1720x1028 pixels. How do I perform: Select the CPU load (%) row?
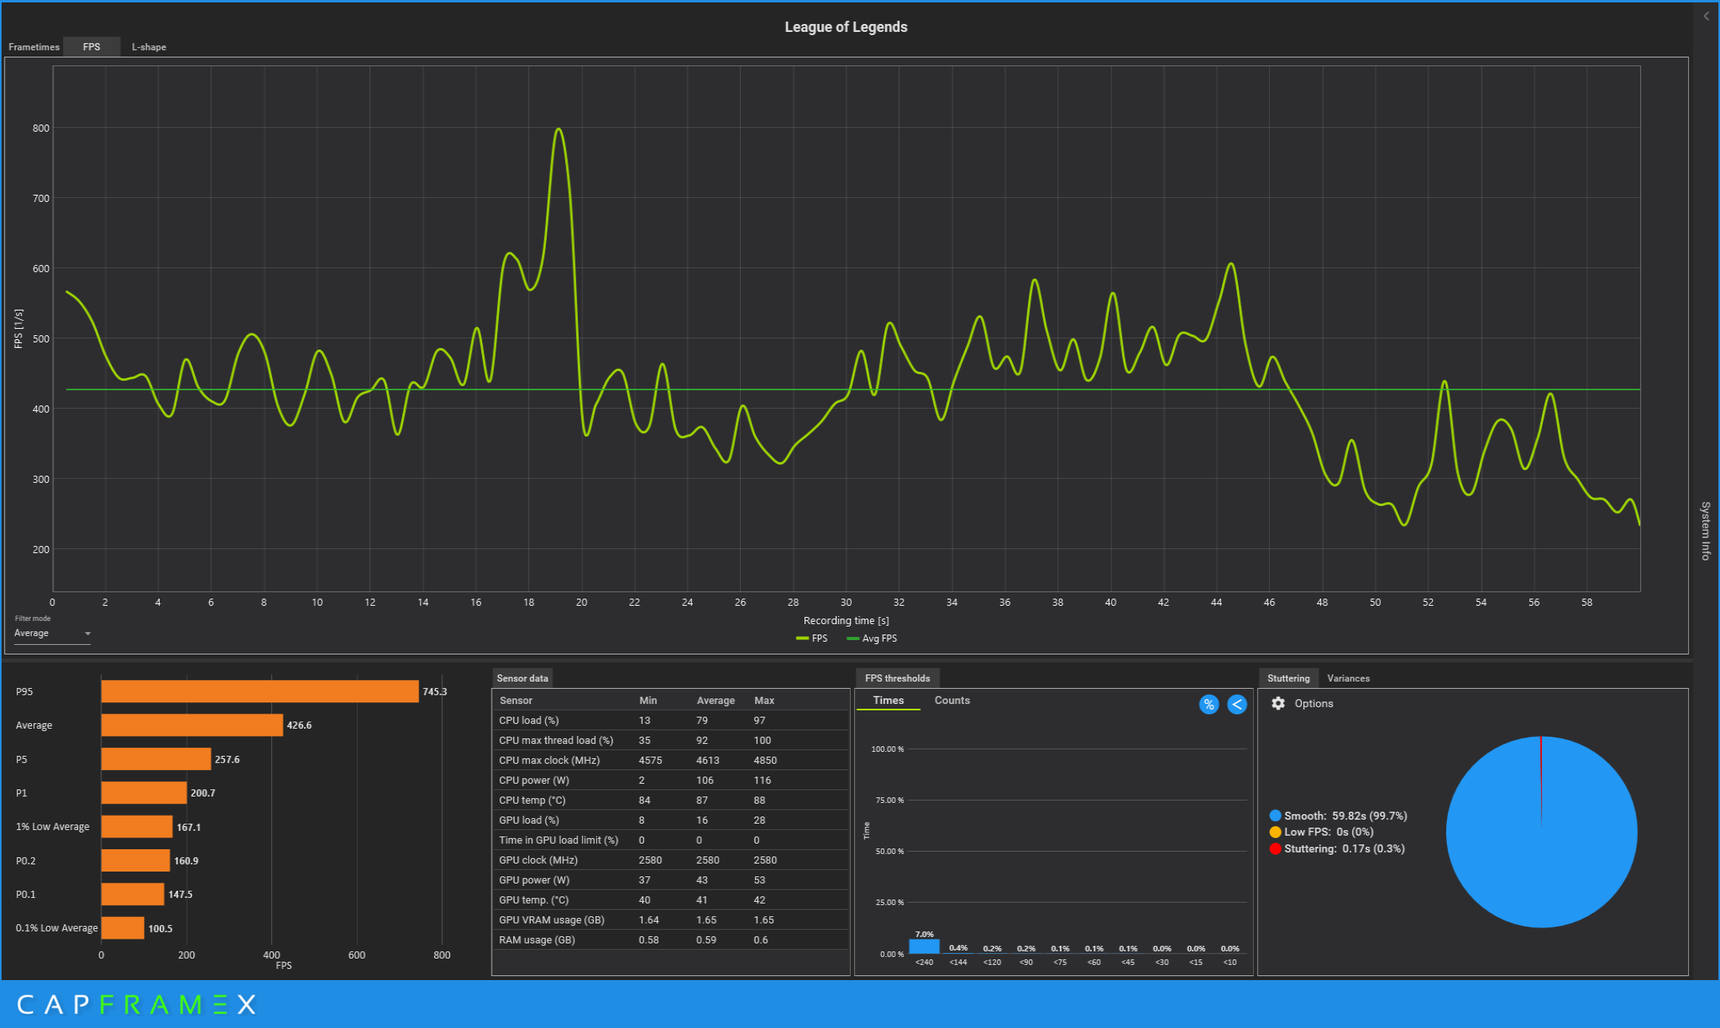pos(670,720)
